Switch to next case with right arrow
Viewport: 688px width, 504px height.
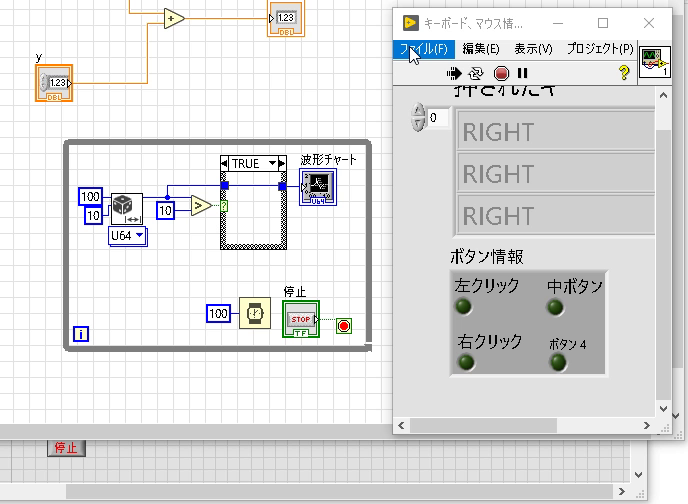282,164
